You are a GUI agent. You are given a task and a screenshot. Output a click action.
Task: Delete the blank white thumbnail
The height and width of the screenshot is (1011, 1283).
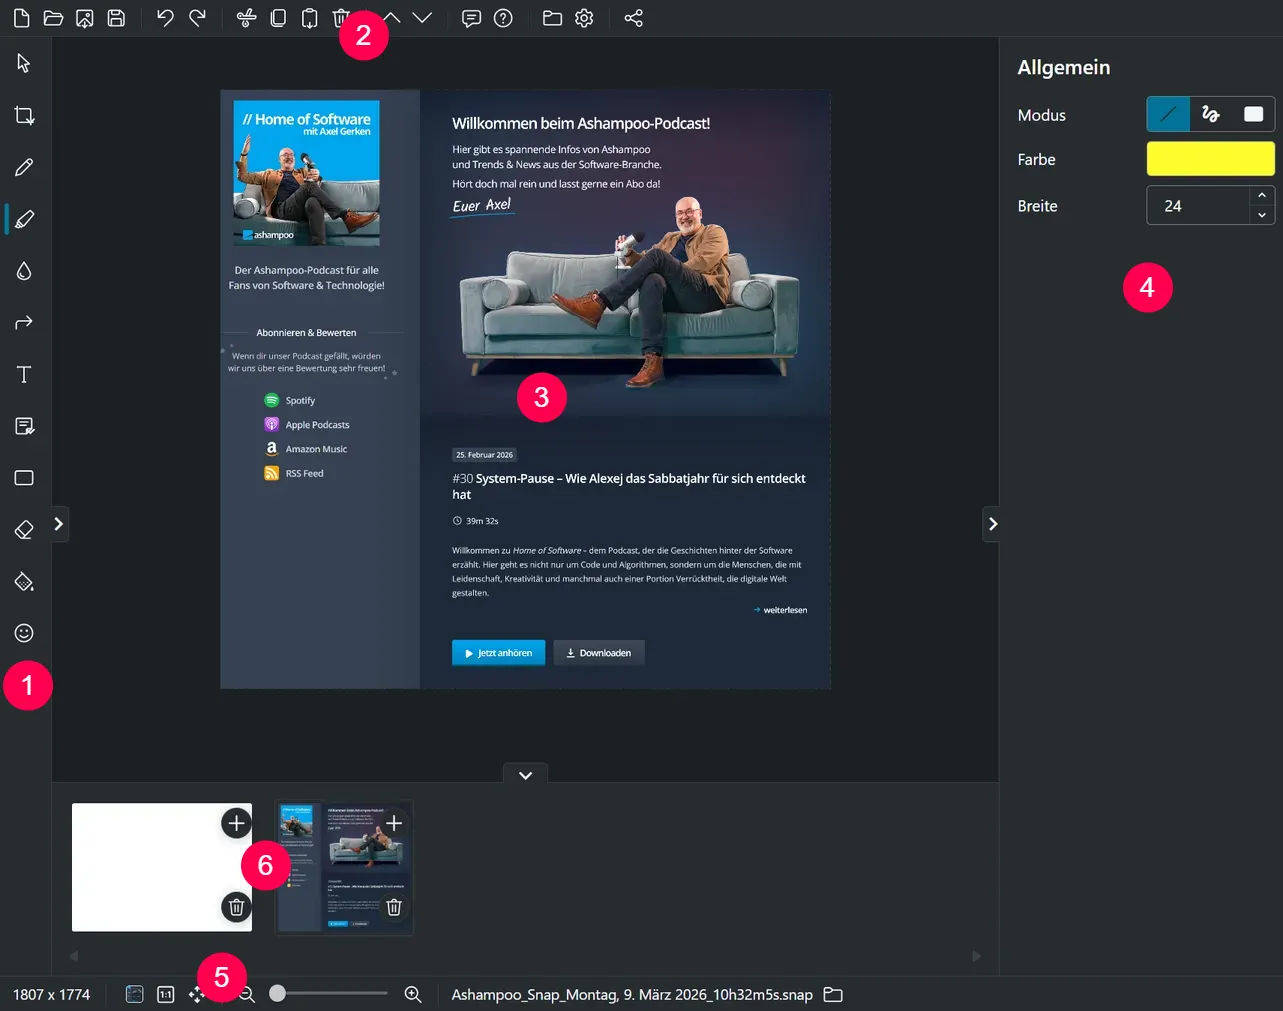click(236, 907)
